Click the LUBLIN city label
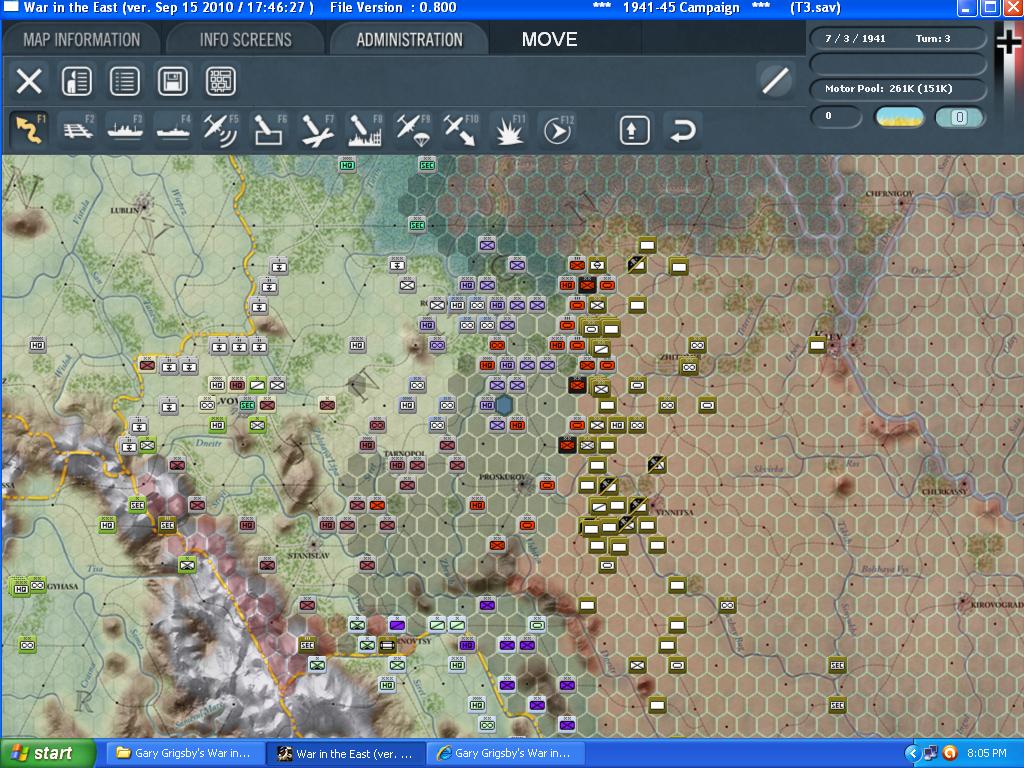1024x768 pixels. [x=125, y=210]
